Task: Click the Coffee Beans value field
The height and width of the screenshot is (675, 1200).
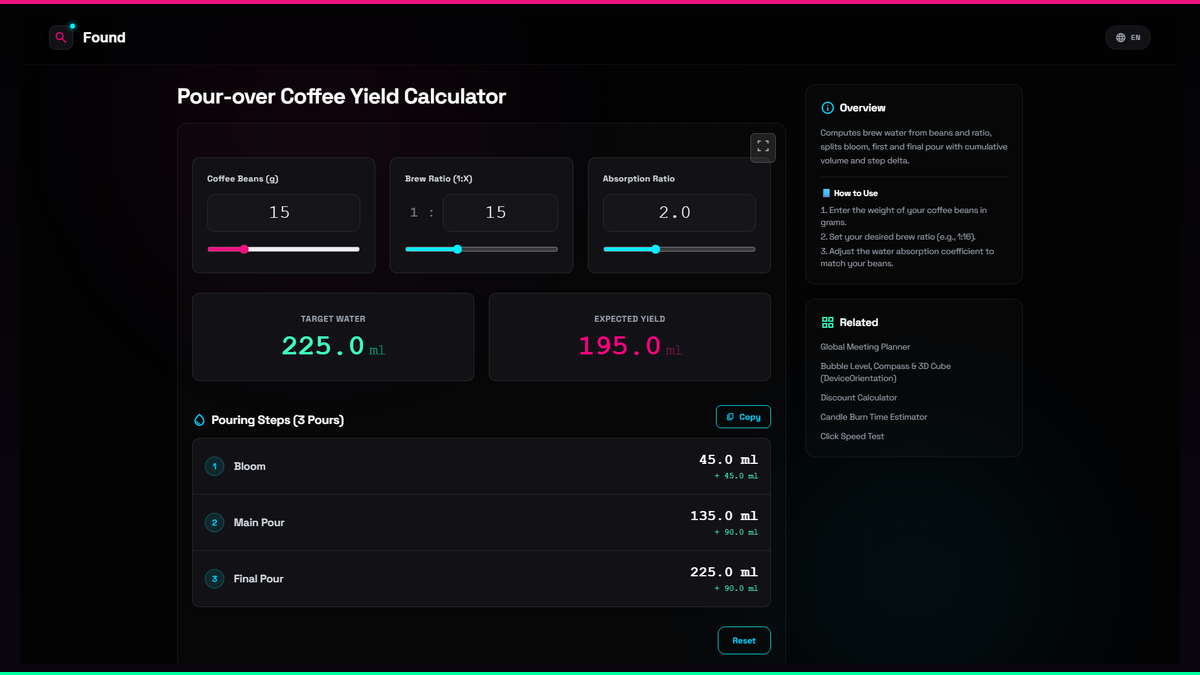Action: (x=283, y=213)
